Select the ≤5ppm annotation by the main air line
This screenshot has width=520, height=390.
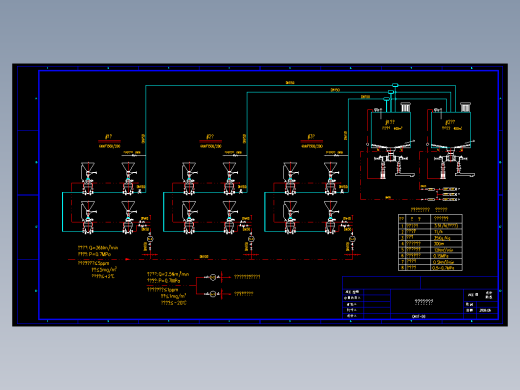point(93,263)
